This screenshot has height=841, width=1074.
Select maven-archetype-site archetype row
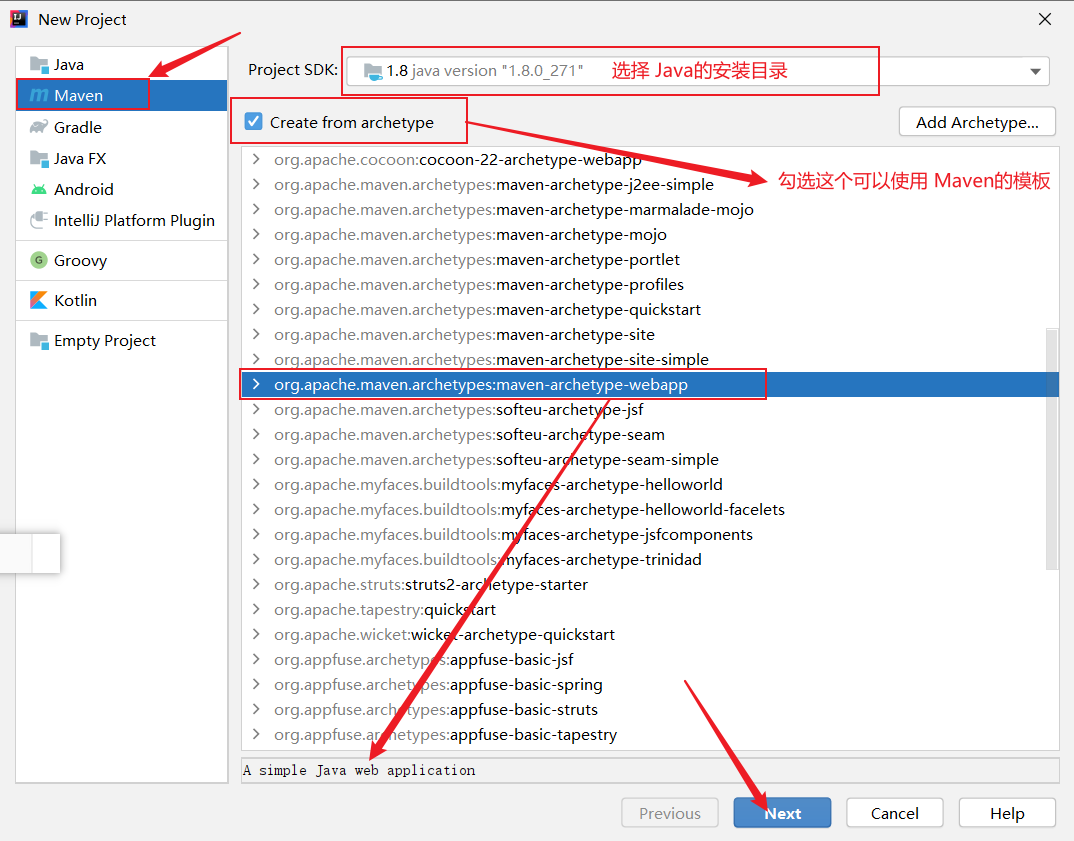pos(650,334)
